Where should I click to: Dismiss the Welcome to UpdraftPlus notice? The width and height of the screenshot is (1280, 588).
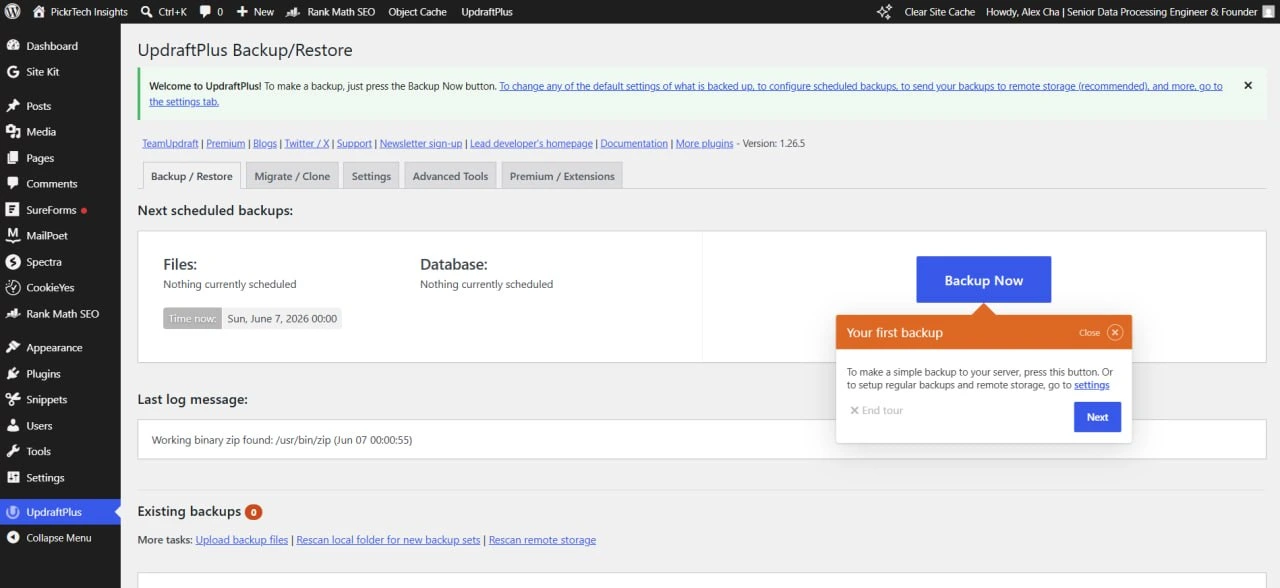tap(1248, 86)
